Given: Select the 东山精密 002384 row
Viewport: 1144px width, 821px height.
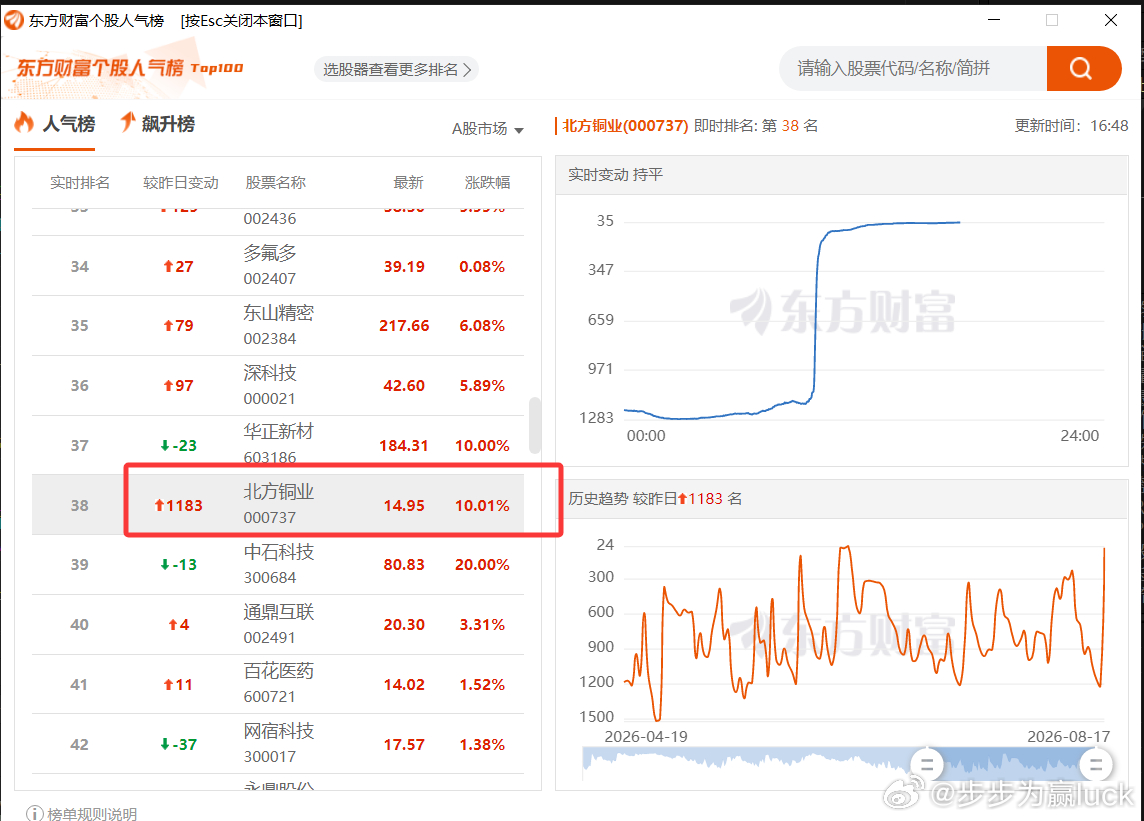Looking at the screenshot, I should tap(278, 325).
